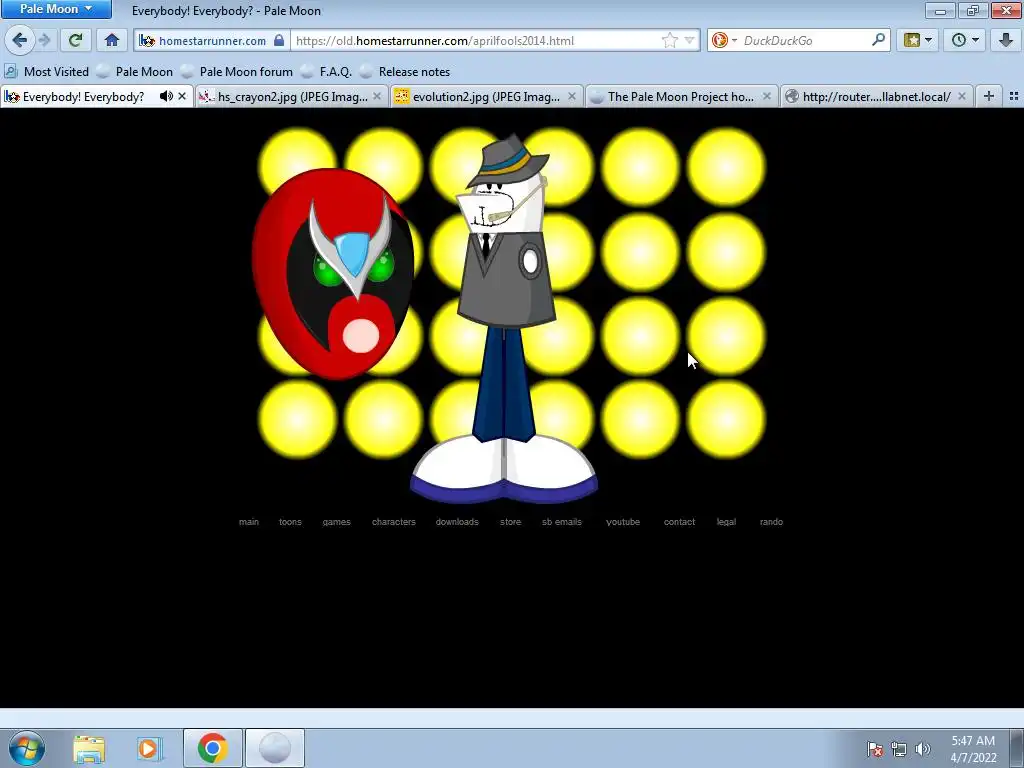Bookmark this page with the star
The height and width of the screenshot is (768, 1024).
click(669, 40)
